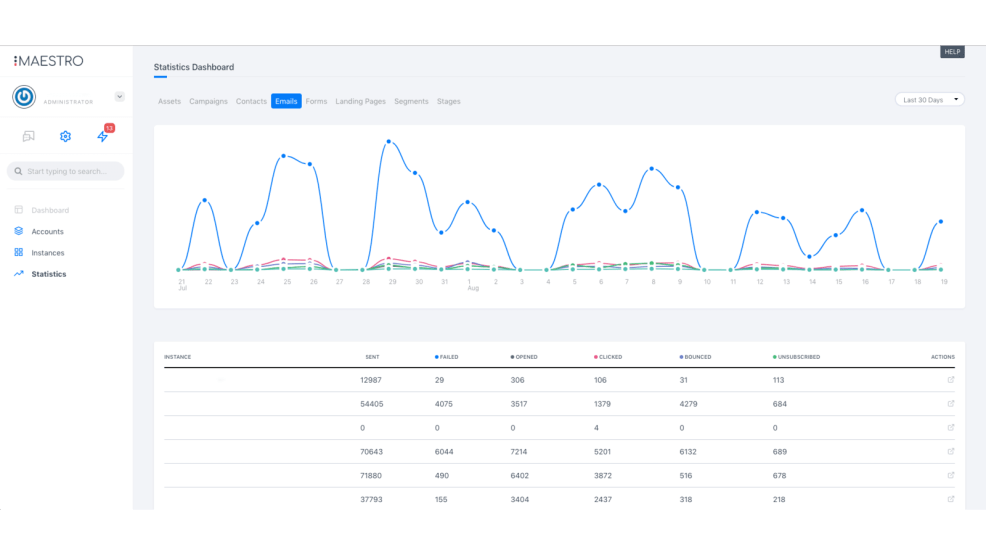Viewport: 986px width, 555px height.
Task: Click the Accounts layers icon in sidebar
Action: (x=19, y=231)
